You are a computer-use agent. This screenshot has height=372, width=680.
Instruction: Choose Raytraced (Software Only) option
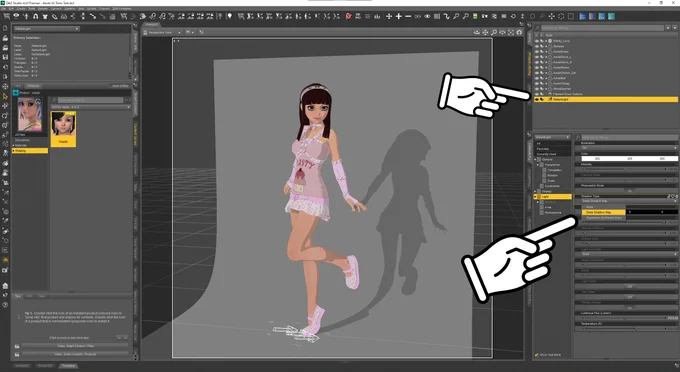tap(603, 218)
